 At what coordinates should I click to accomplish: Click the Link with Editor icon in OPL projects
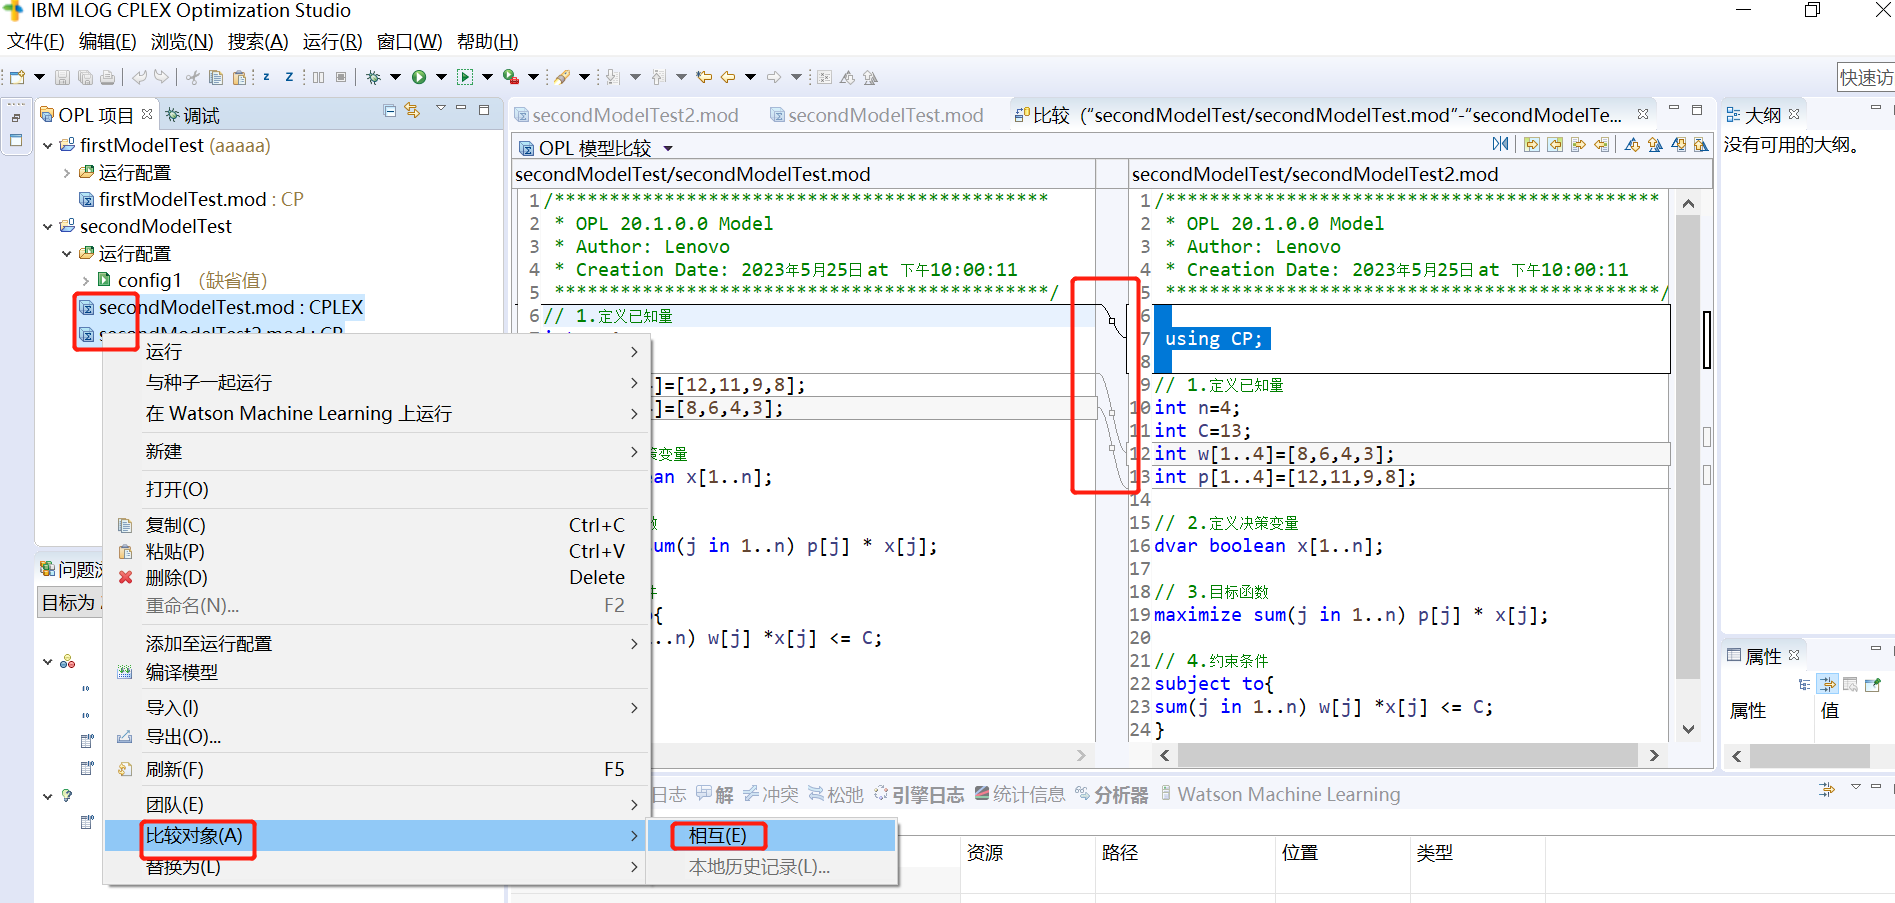[x=412, y=111]
